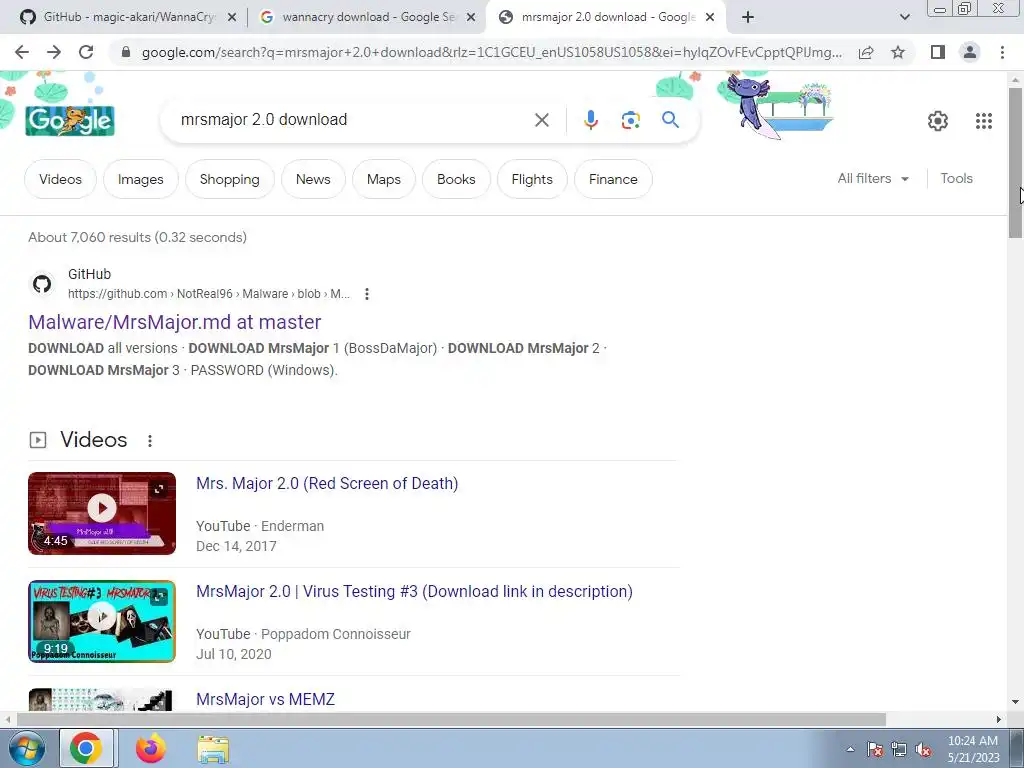Open Mrs. Major 2.0 (Red Screen of Death) link
The width and height of the screenshot is (1024, 768).
point(327,483)
